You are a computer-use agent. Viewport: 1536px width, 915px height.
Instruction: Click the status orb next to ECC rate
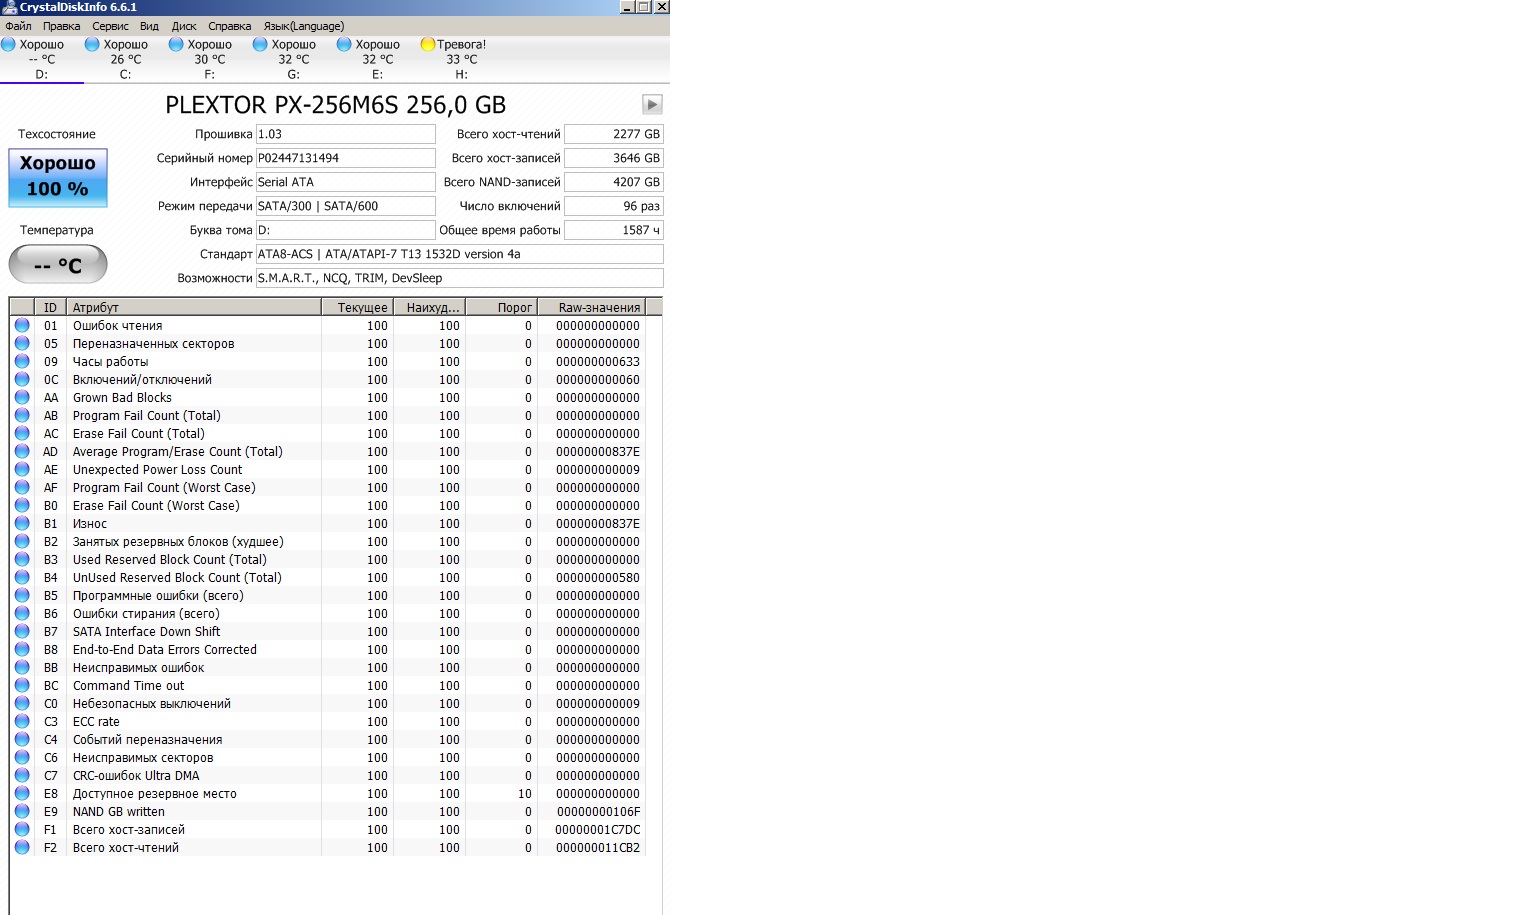click(x=22, y=722)
